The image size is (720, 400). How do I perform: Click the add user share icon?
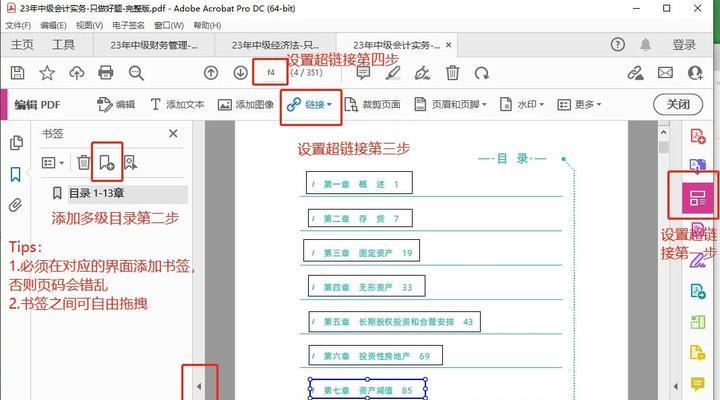tap(695, 73)
